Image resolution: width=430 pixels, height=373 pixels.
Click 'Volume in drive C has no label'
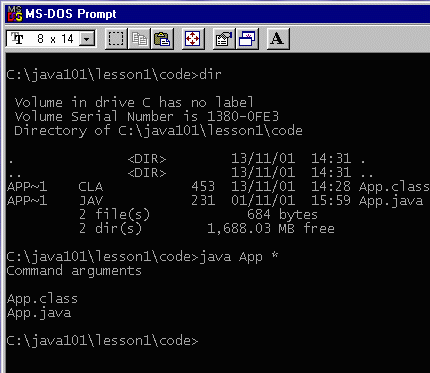point(134,102)
